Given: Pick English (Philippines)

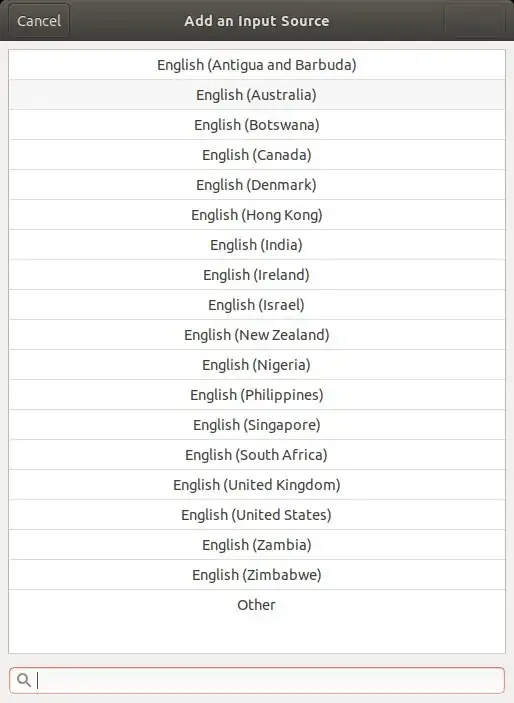Looking at the screenshot, I should pos(257,395).
